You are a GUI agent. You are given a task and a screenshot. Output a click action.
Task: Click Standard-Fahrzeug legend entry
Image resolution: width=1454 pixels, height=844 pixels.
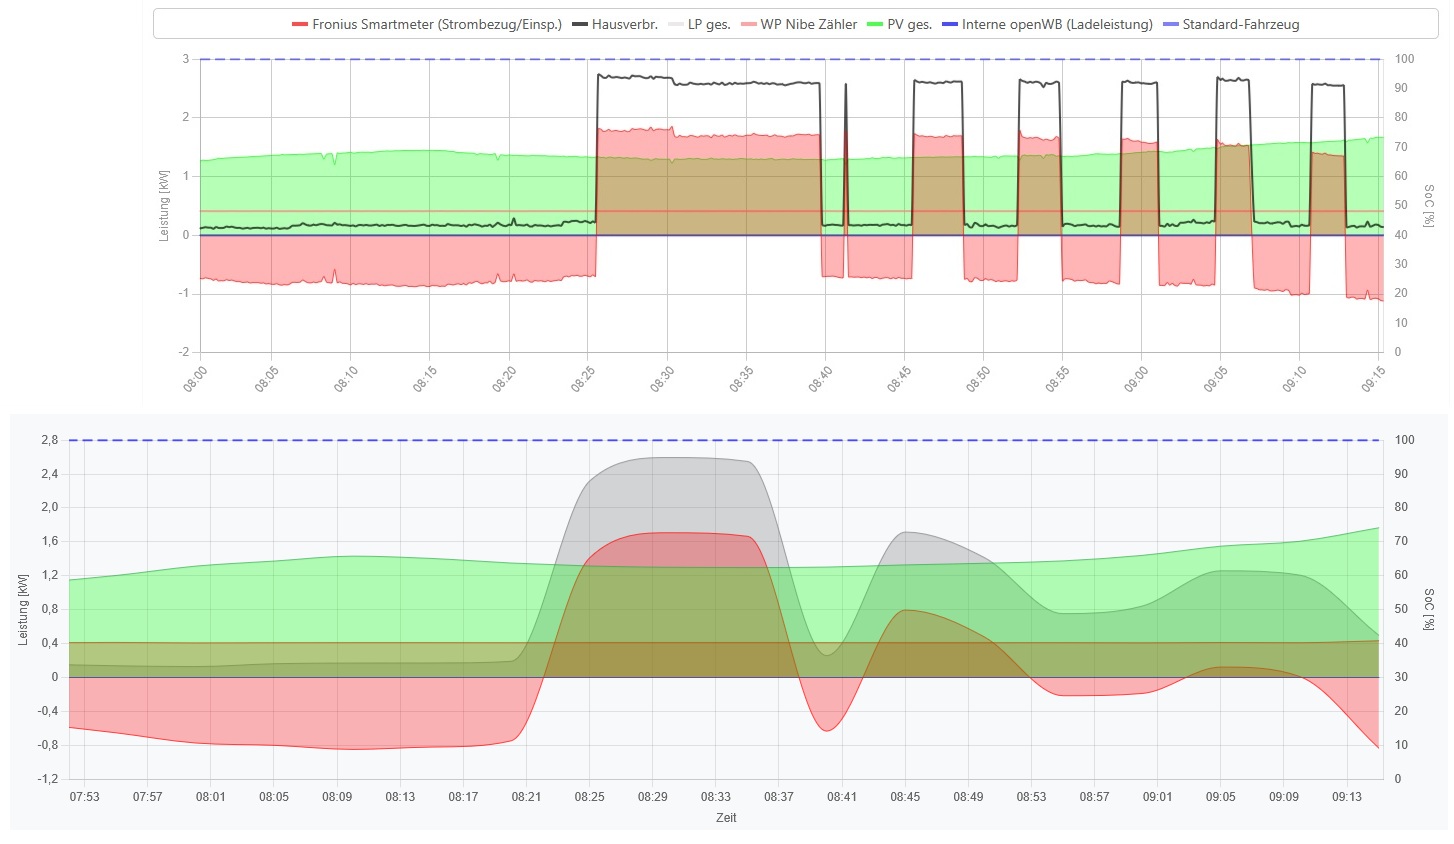(1231, 24)
